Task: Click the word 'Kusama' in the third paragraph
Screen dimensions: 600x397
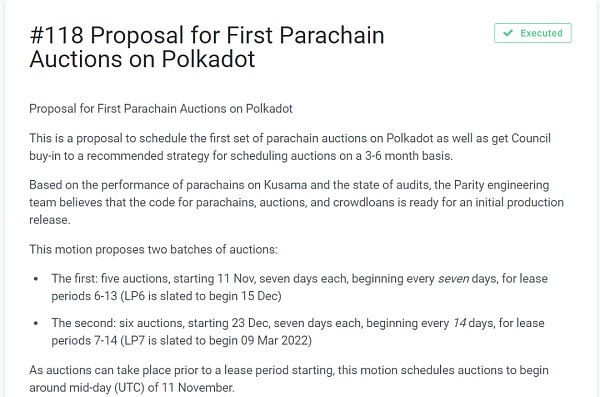Action: pos(285,185)
